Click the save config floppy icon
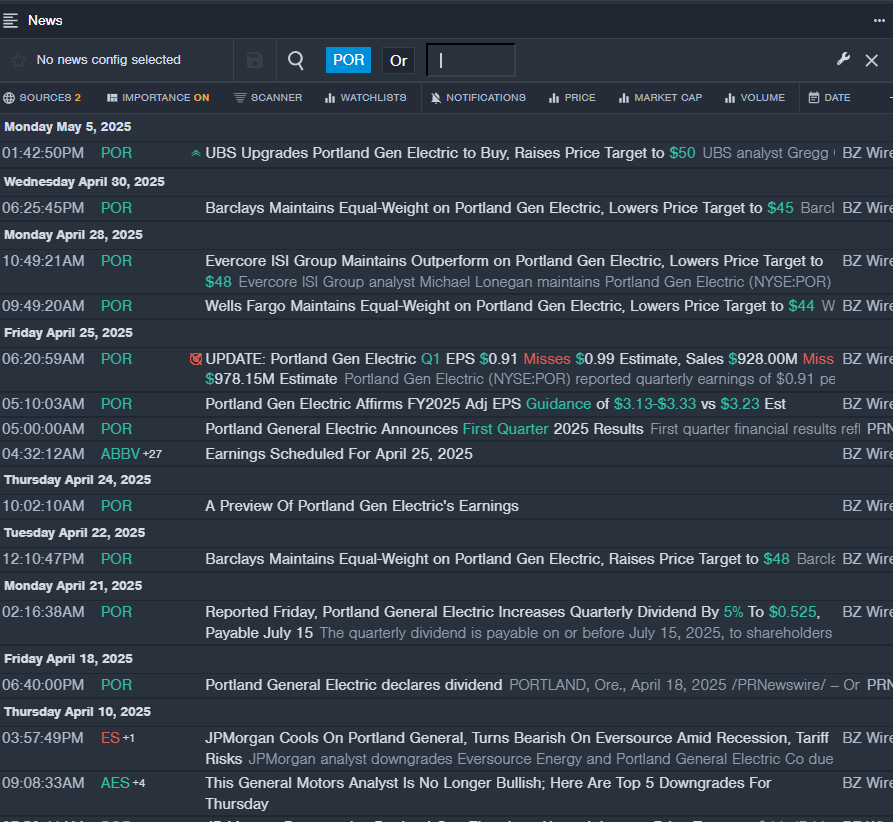 pos(255,60)
